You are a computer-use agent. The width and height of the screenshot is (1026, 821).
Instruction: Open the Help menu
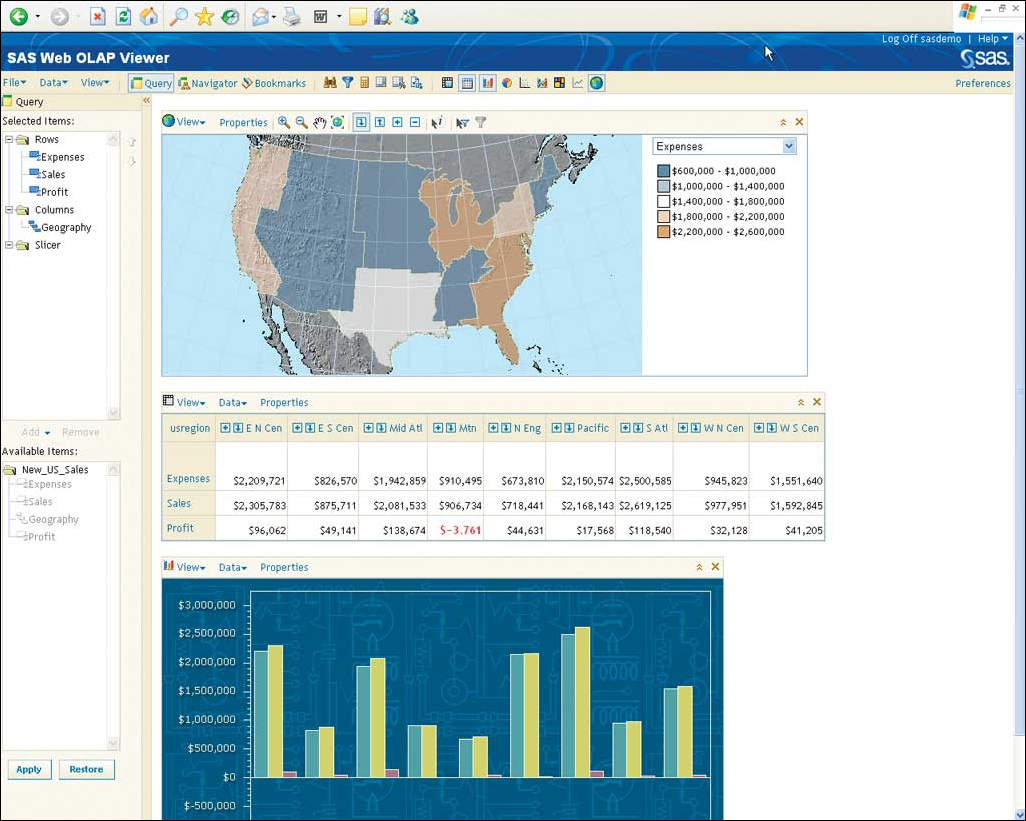pyautogui.click(x=993, y=39)
